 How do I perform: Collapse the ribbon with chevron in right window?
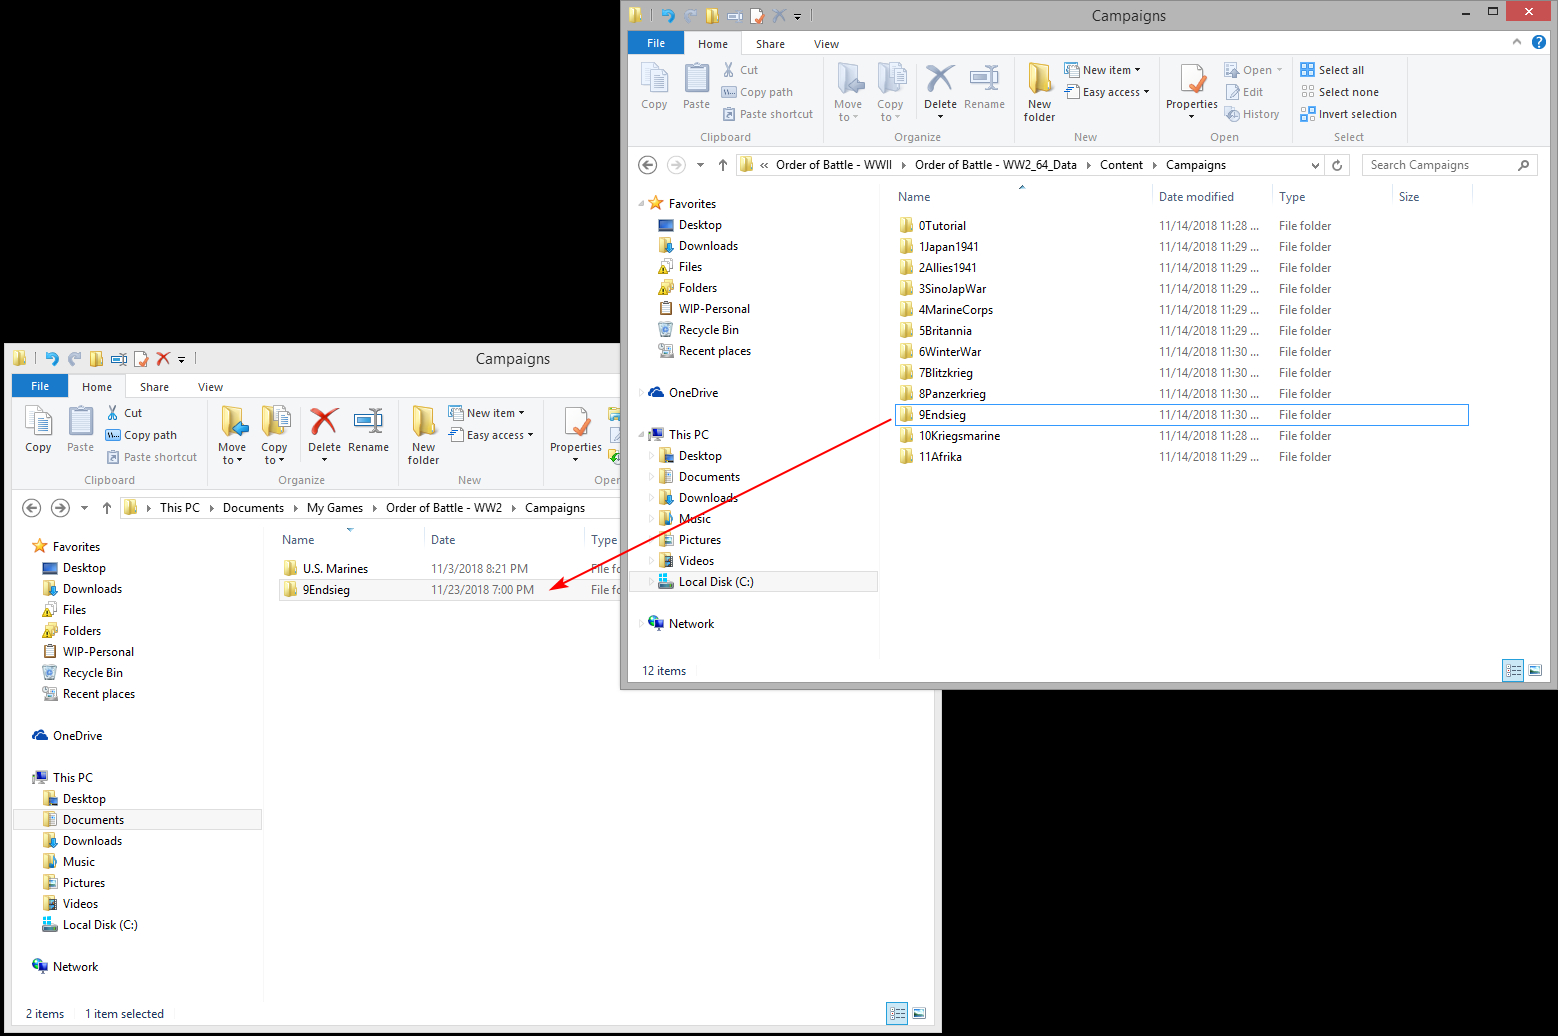(1517, 42)
